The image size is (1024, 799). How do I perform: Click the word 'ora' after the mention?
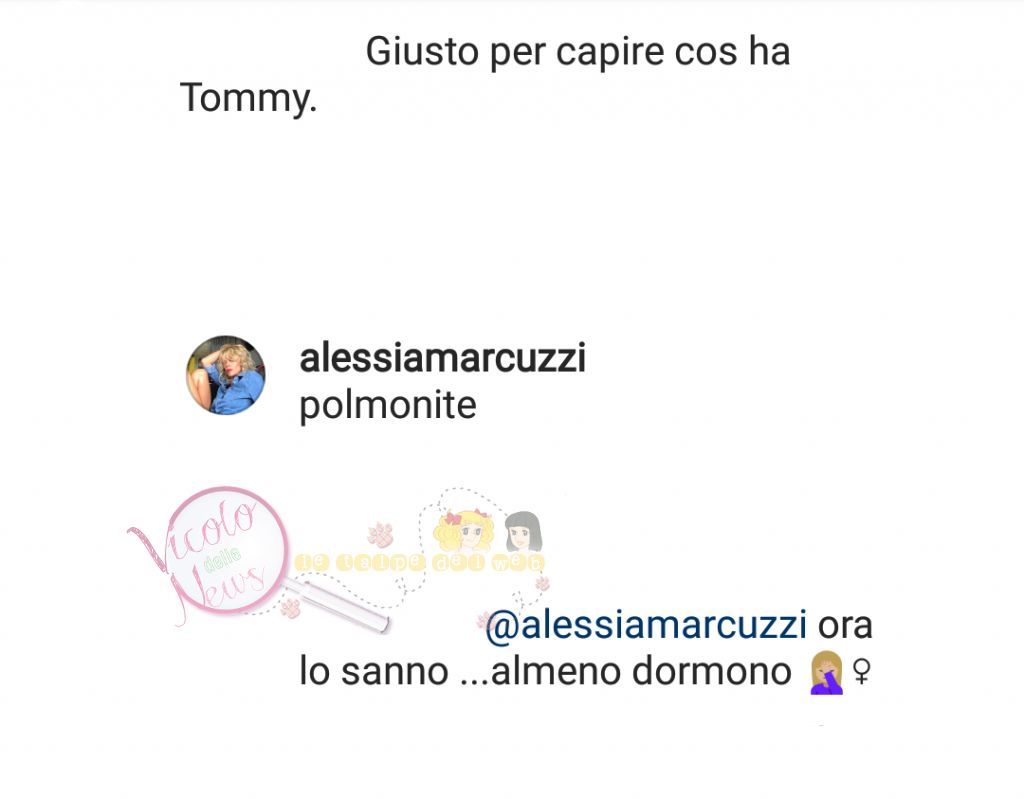click(x=845, y=626)
